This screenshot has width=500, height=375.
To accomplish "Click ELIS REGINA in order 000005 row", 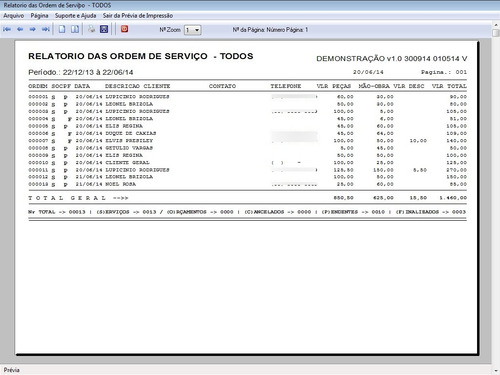I will [124, 126].
